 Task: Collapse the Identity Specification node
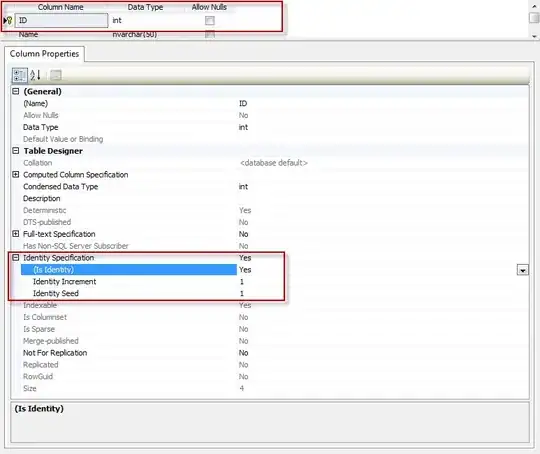point(15,257)
